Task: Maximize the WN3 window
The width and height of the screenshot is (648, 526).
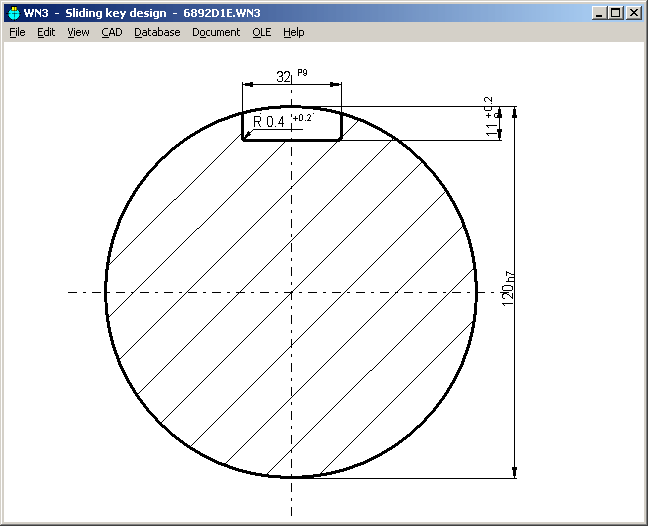Action: [x=615, y=13]
